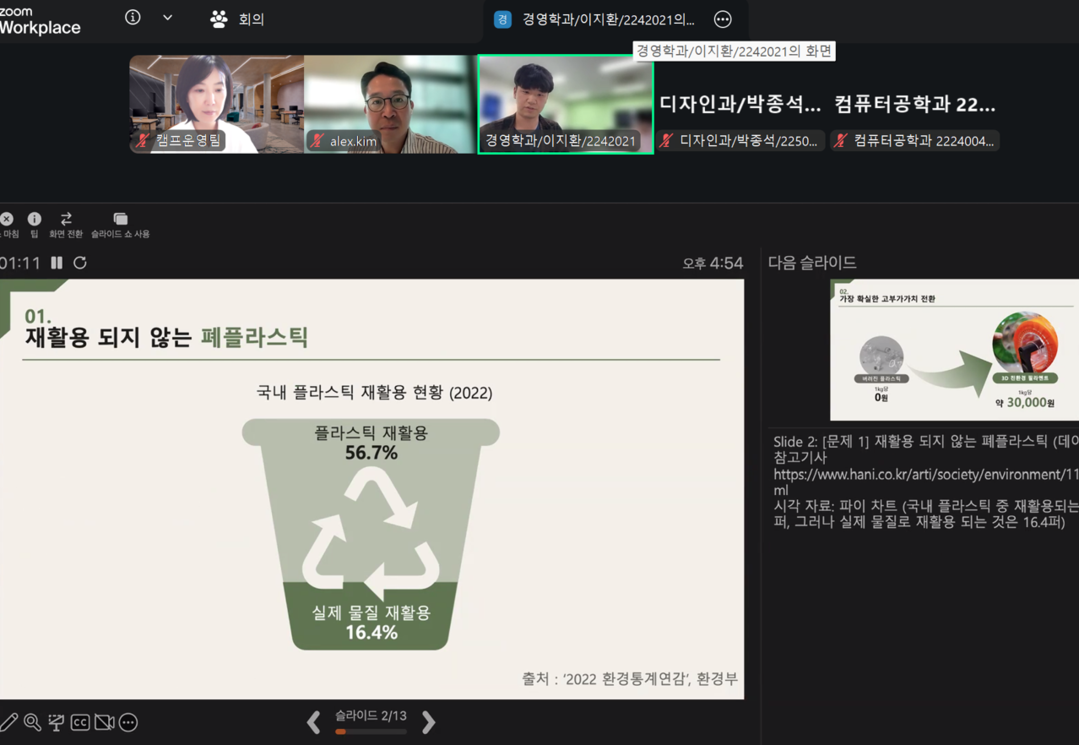Screen dimensions: 1079x745
Task: Click the Slide 2 speaker notes text
Action: [x=926, y=482]
